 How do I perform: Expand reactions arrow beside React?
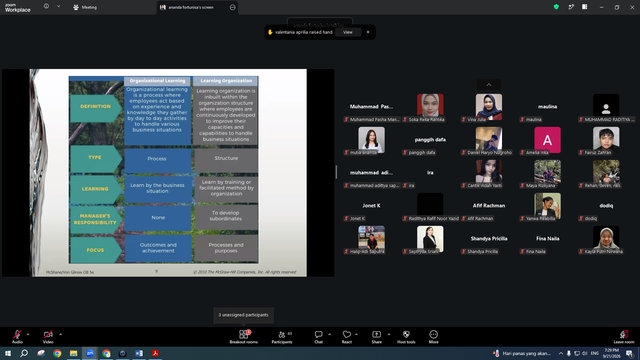tap(356, 334)
